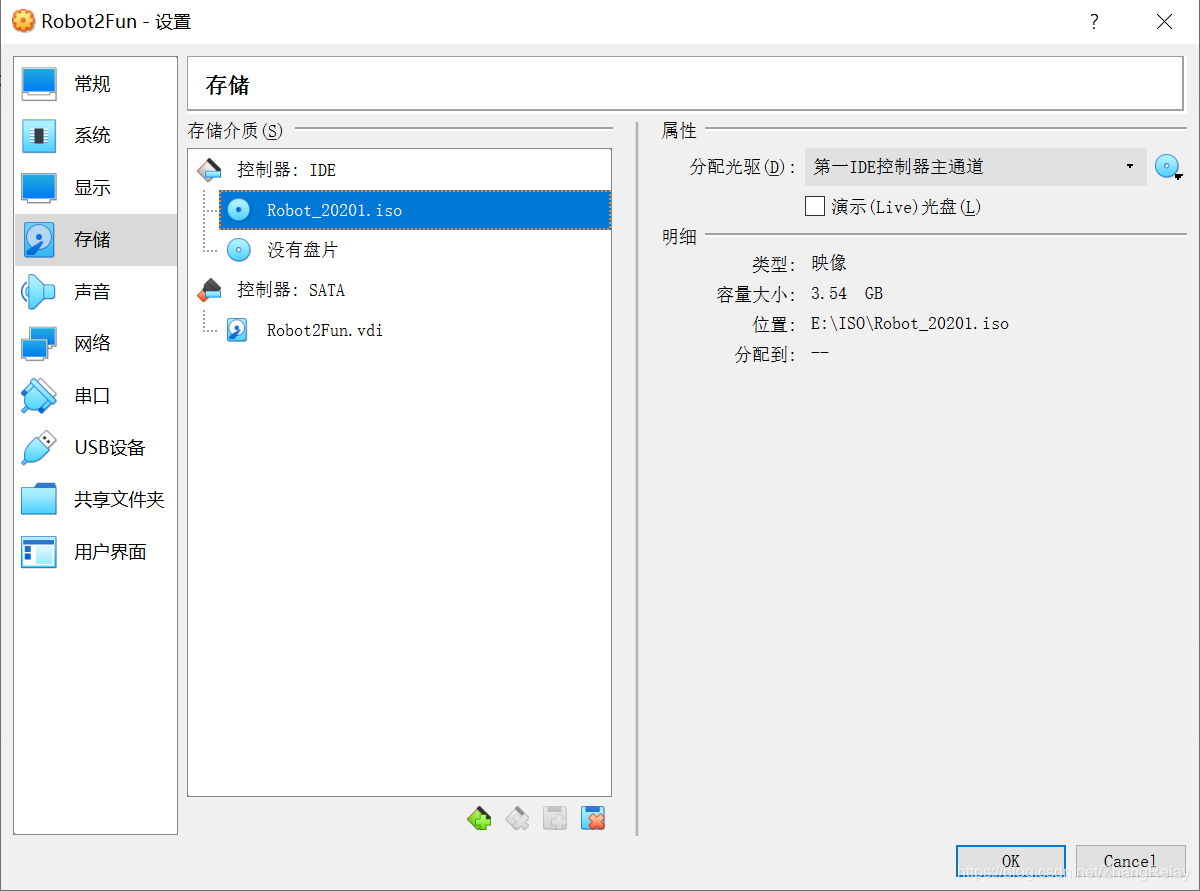The width and height of the screenshot is (1200, 891).
Task: Click the 共享文件夹 label in sidebar
Action: [119, 499]
